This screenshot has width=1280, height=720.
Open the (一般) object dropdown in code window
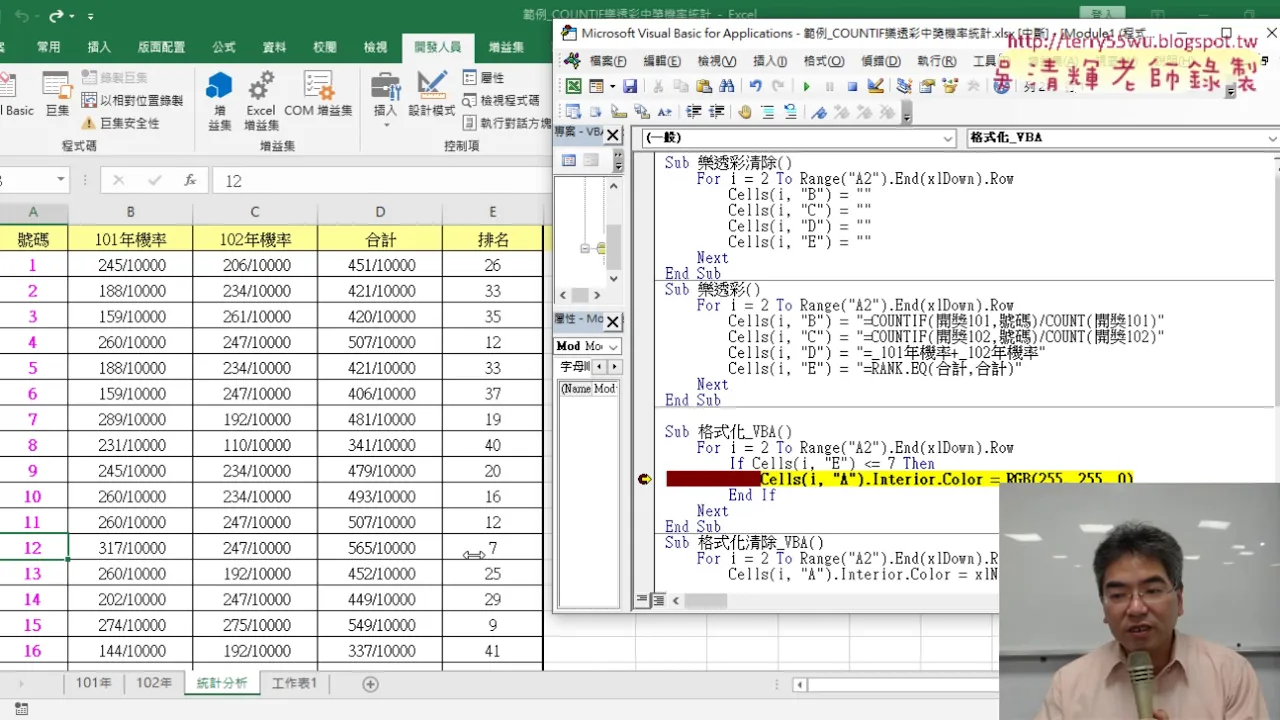(948, 138)
